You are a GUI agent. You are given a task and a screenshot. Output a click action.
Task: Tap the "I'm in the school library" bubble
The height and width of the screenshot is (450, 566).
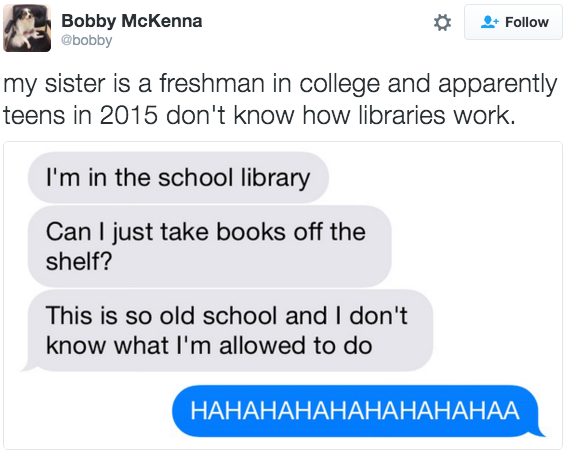click(178, 178)
